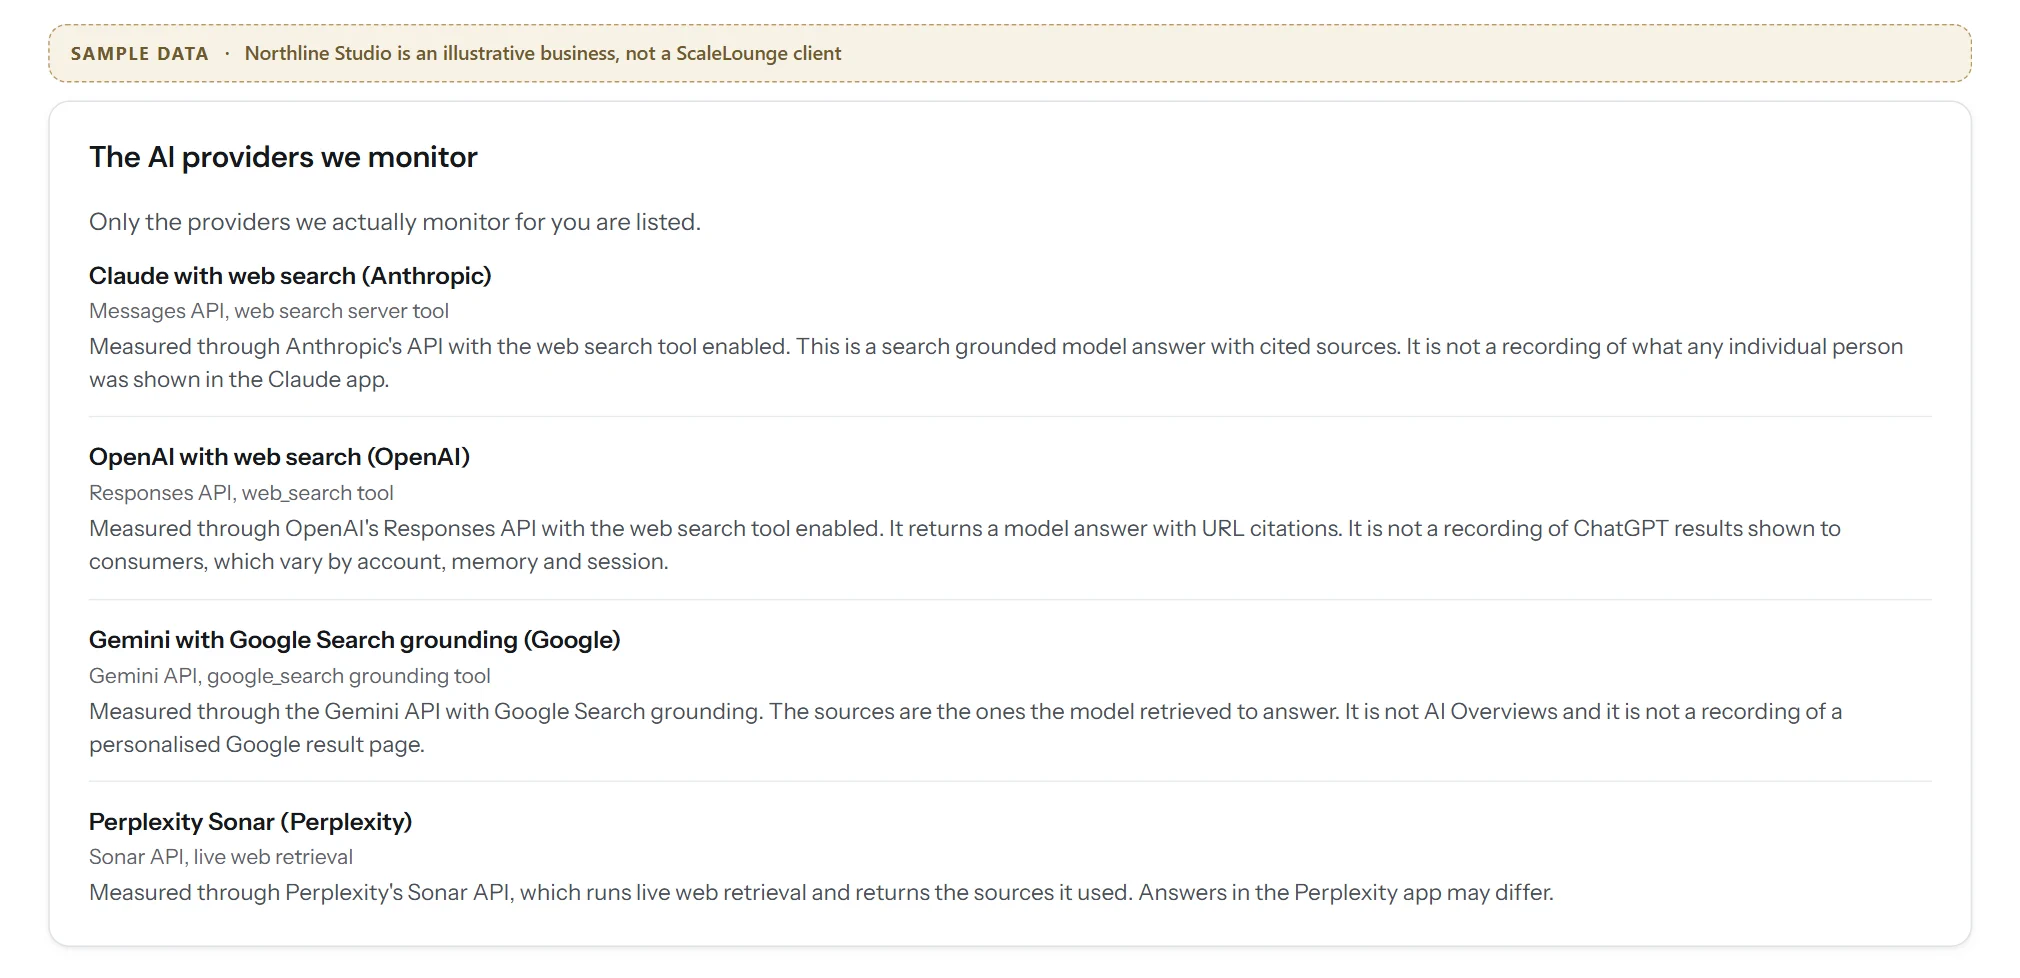The image size is (2020, 978).
Task: Select 'Only the providers we actually monitor' sentence
Action: [x=395, y=222]
